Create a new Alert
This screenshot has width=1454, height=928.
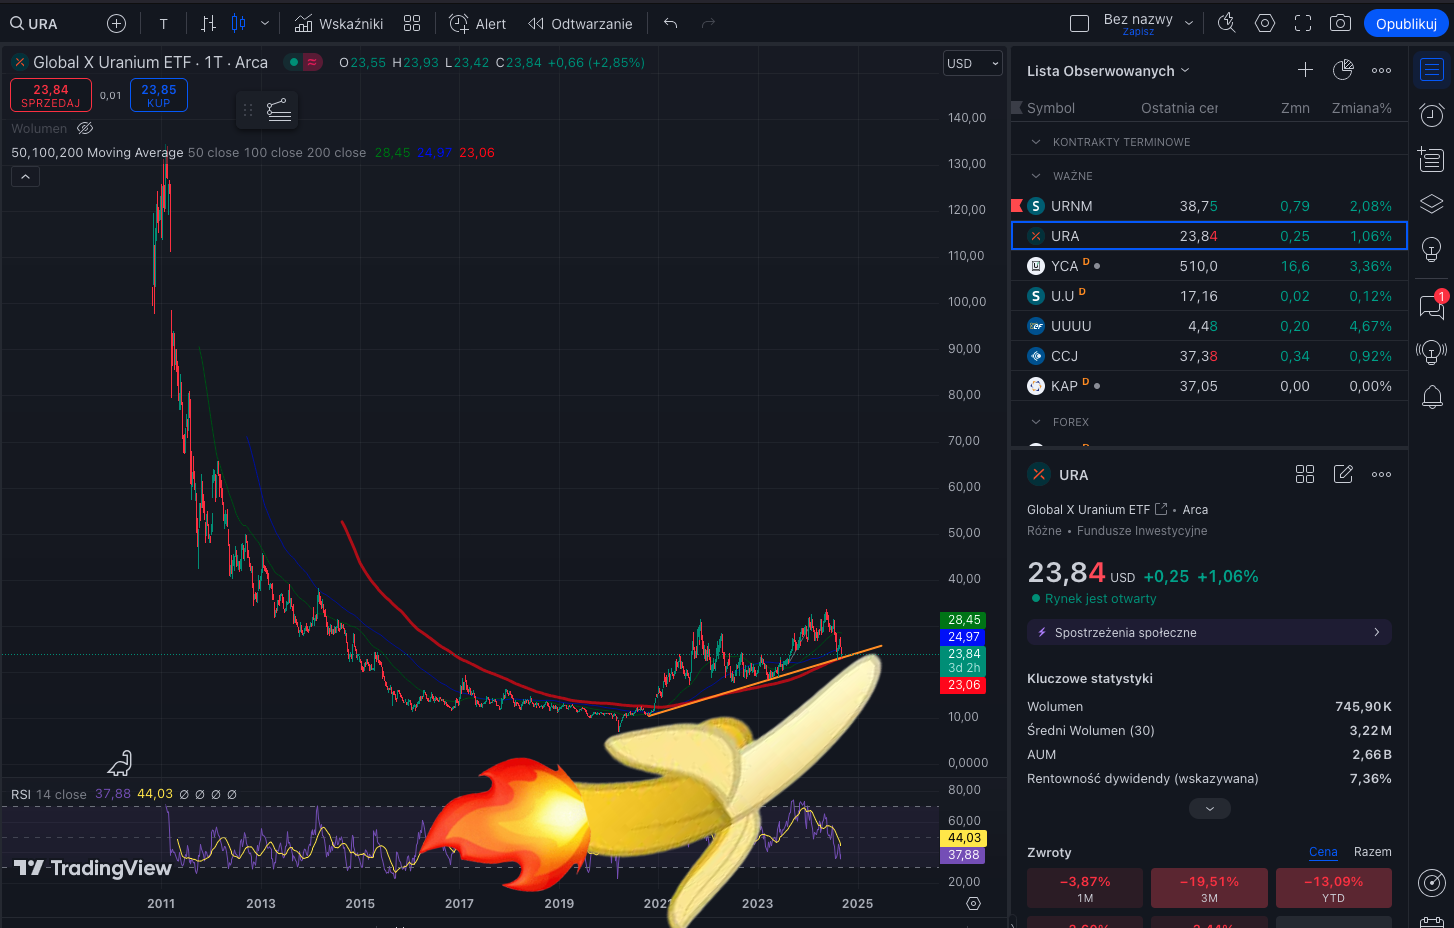(478, 23)
